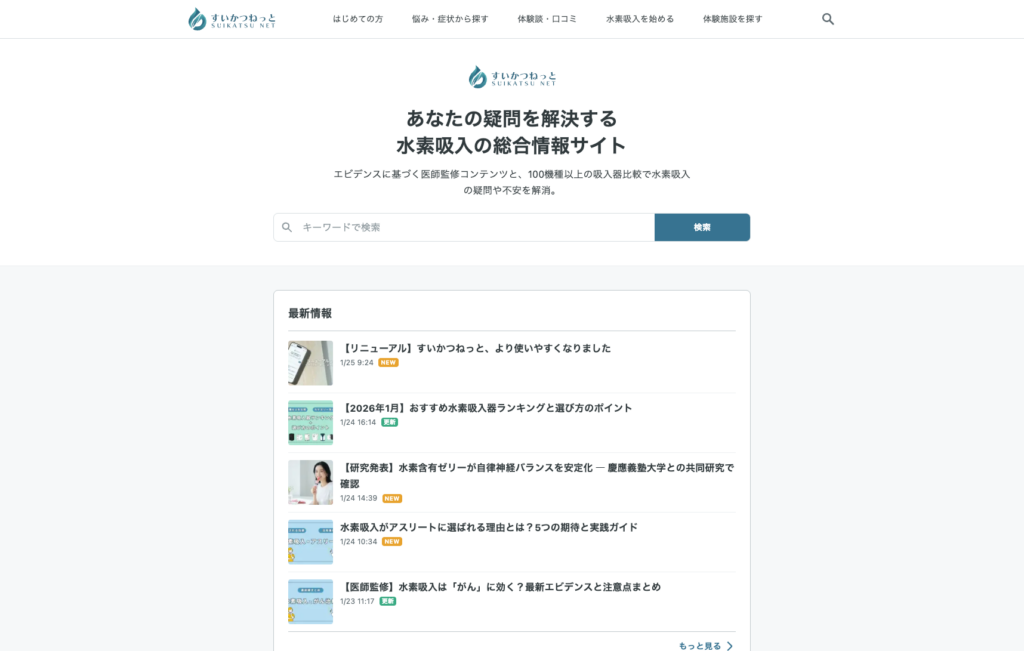This screenshot has width=1024, height=651.
Task: Click the smartphone thumbnail of renewal post
Action: point(310,363)
